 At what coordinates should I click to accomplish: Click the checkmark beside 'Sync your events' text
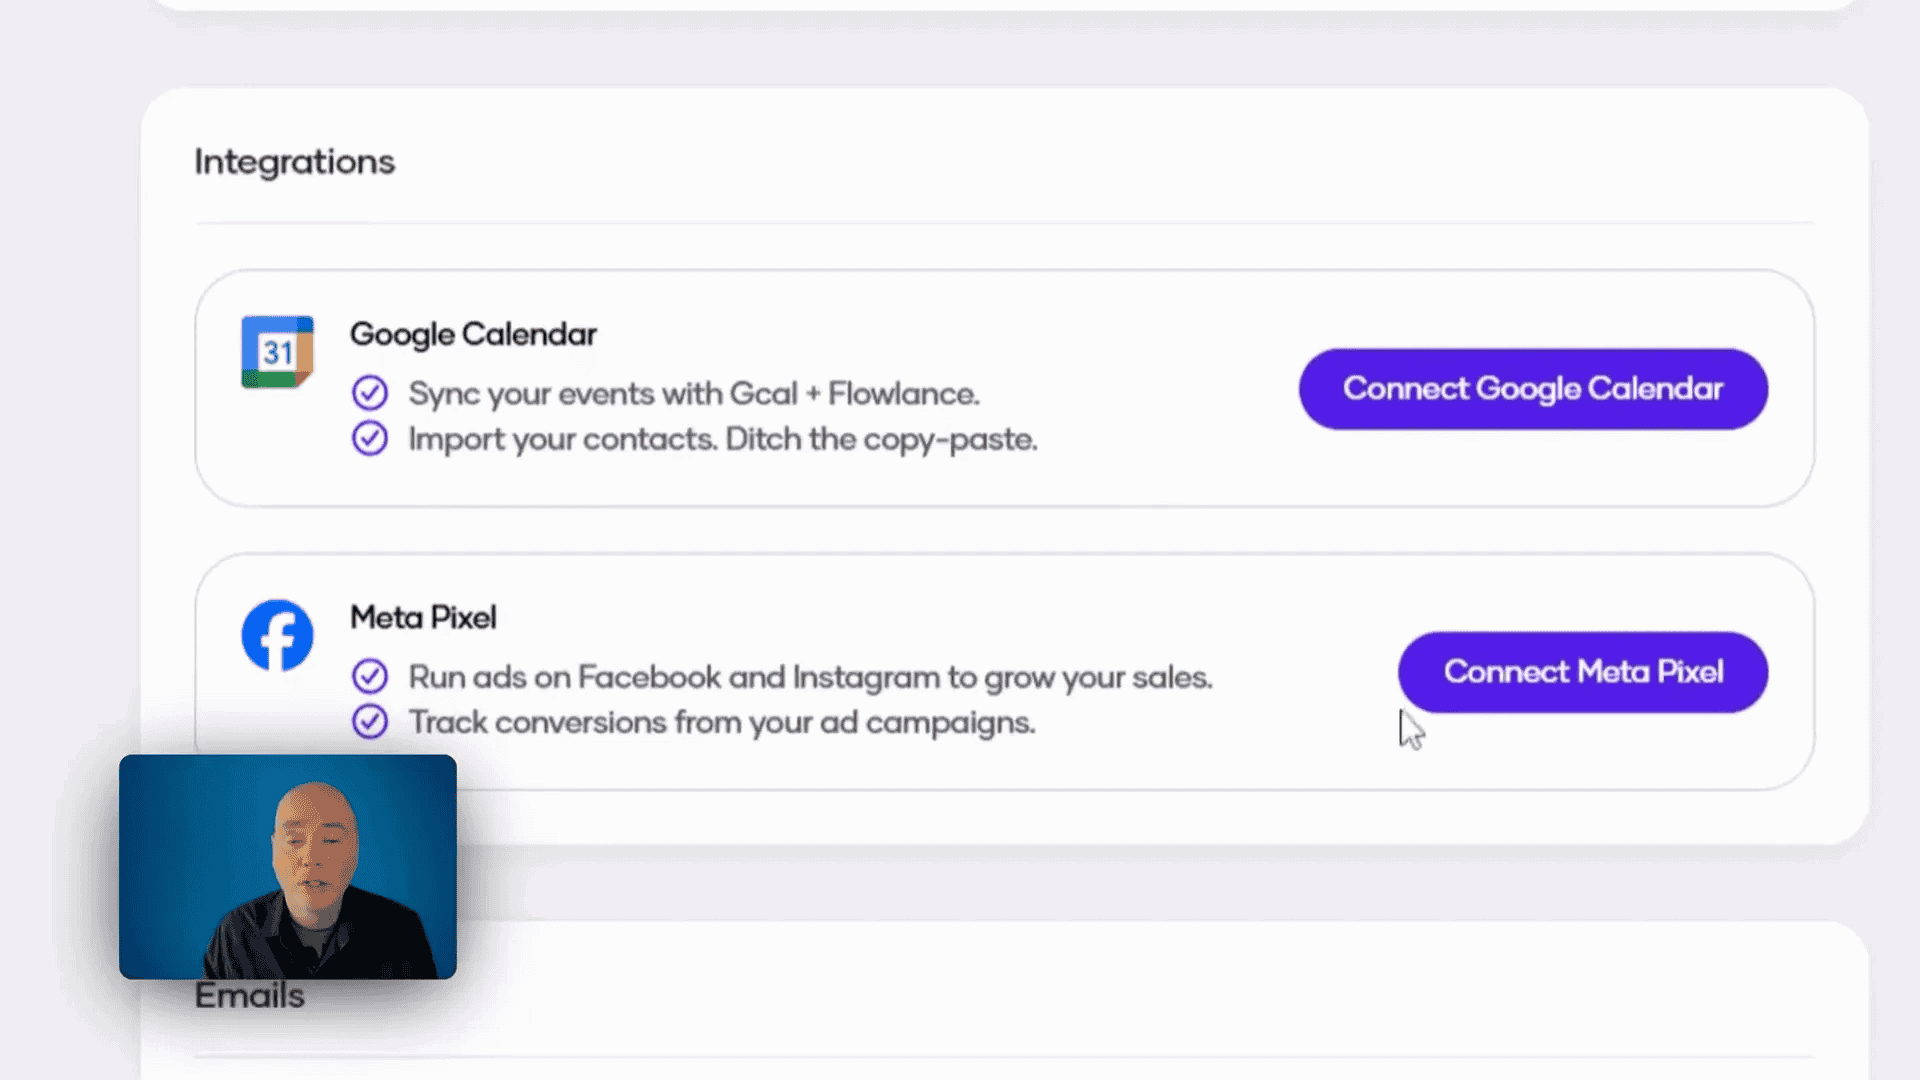click(370, 393)
